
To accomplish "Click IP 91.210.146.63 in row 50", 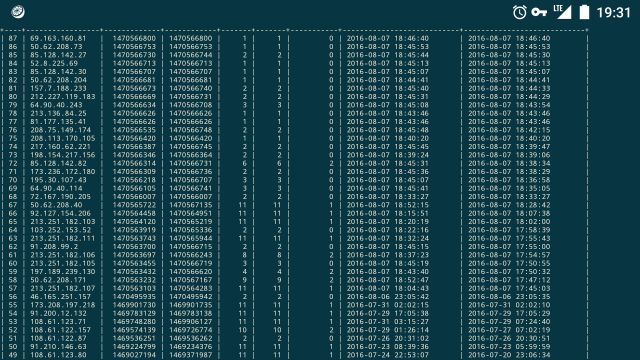I will 58,347.
